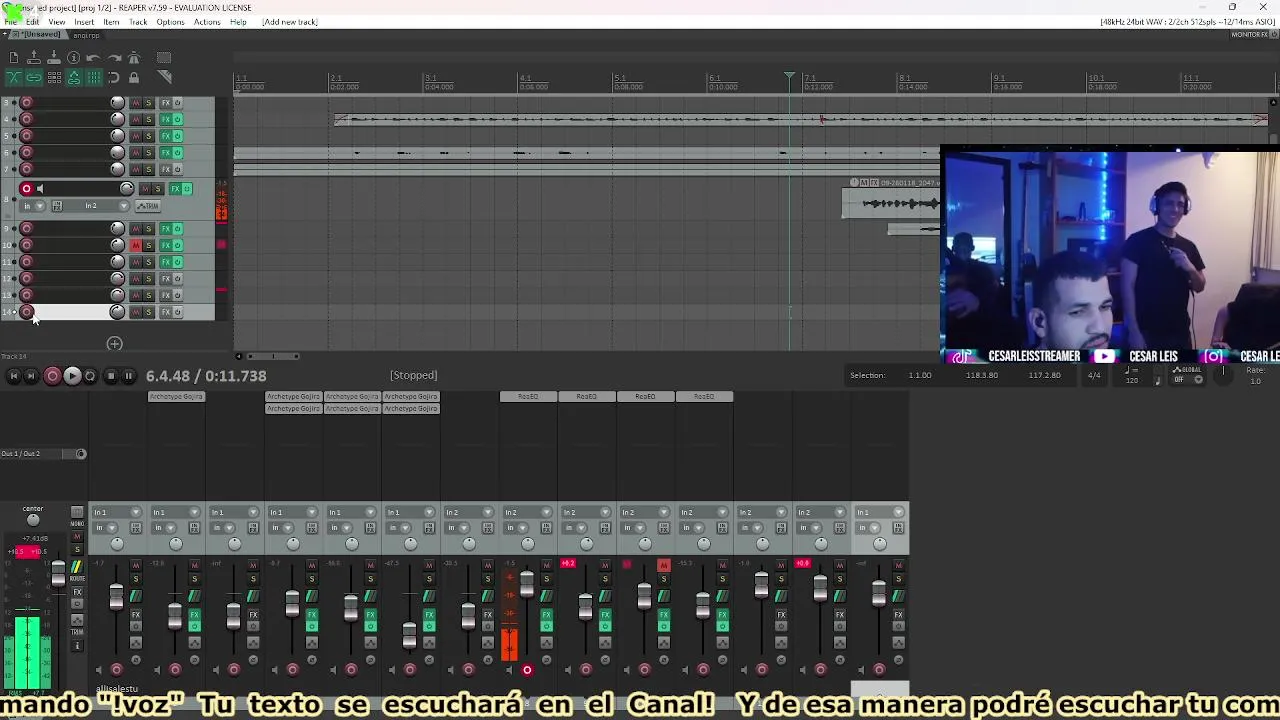Open the Actions menu
1280x720 pixels.
coord(207,22)
